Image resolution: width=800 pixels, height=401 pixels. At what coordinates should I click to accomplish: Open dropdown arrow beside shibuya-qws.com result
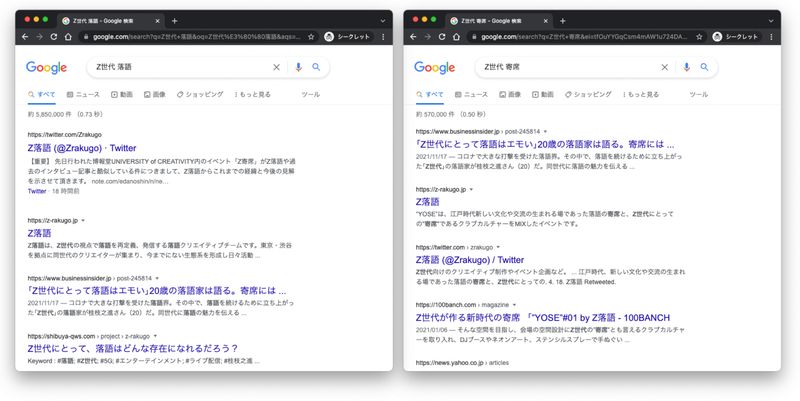tap(155, 337)
